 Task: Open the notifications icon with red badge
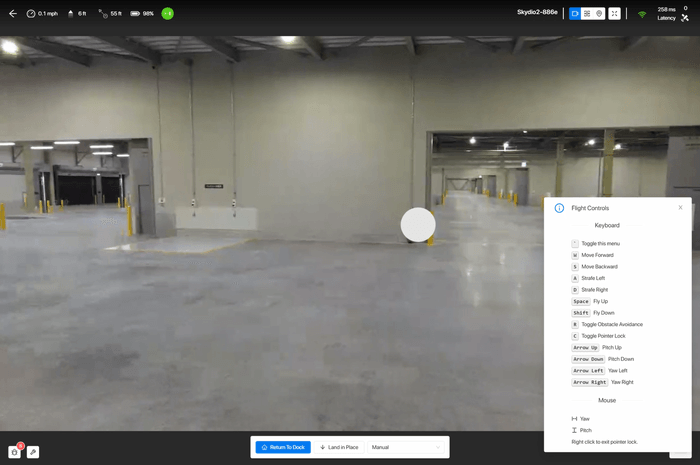click(15, 452)
